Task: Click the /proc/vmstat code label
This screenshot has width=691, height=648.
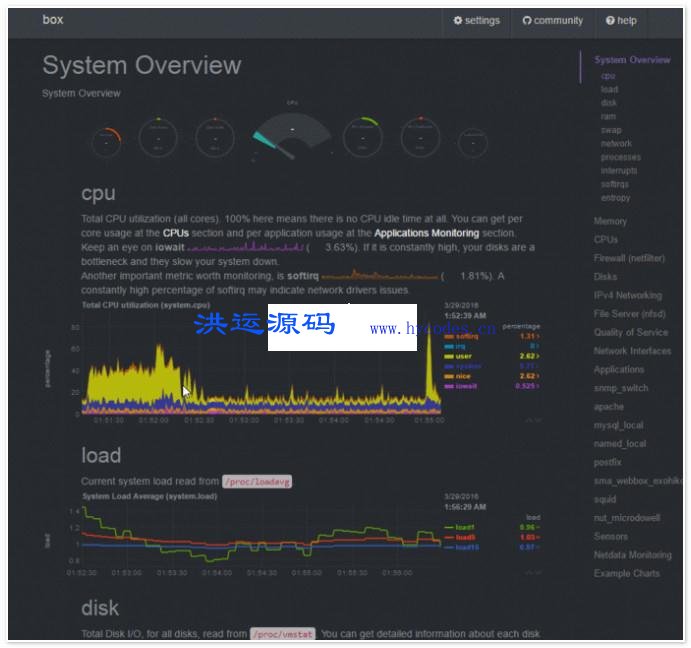Action: [282, 634]
